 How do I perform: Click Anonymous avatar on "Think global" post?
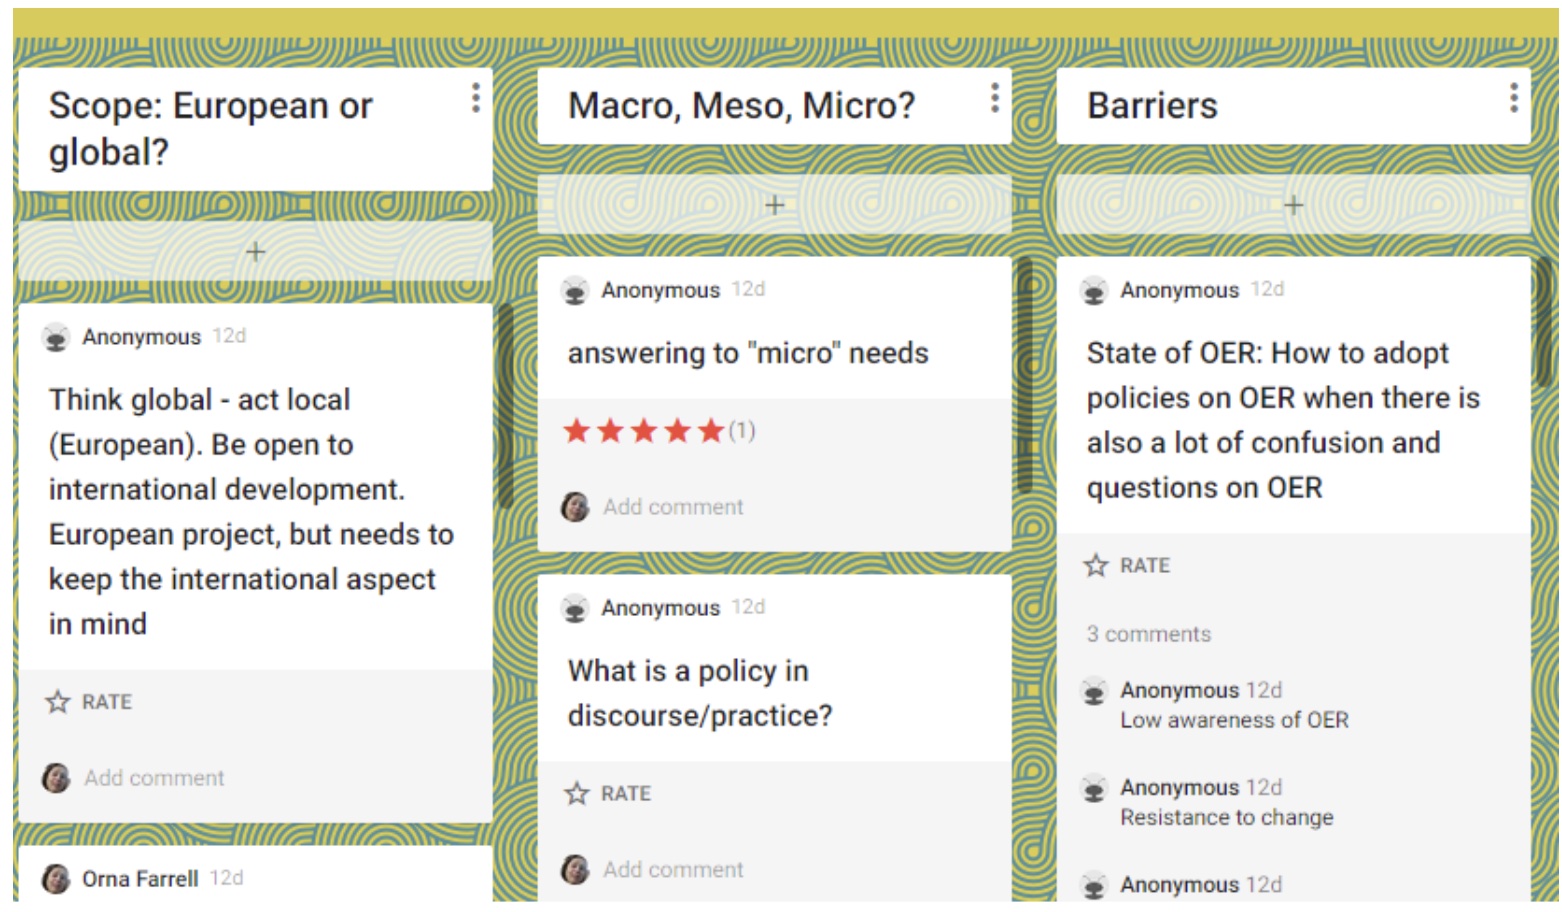[56, 338]
